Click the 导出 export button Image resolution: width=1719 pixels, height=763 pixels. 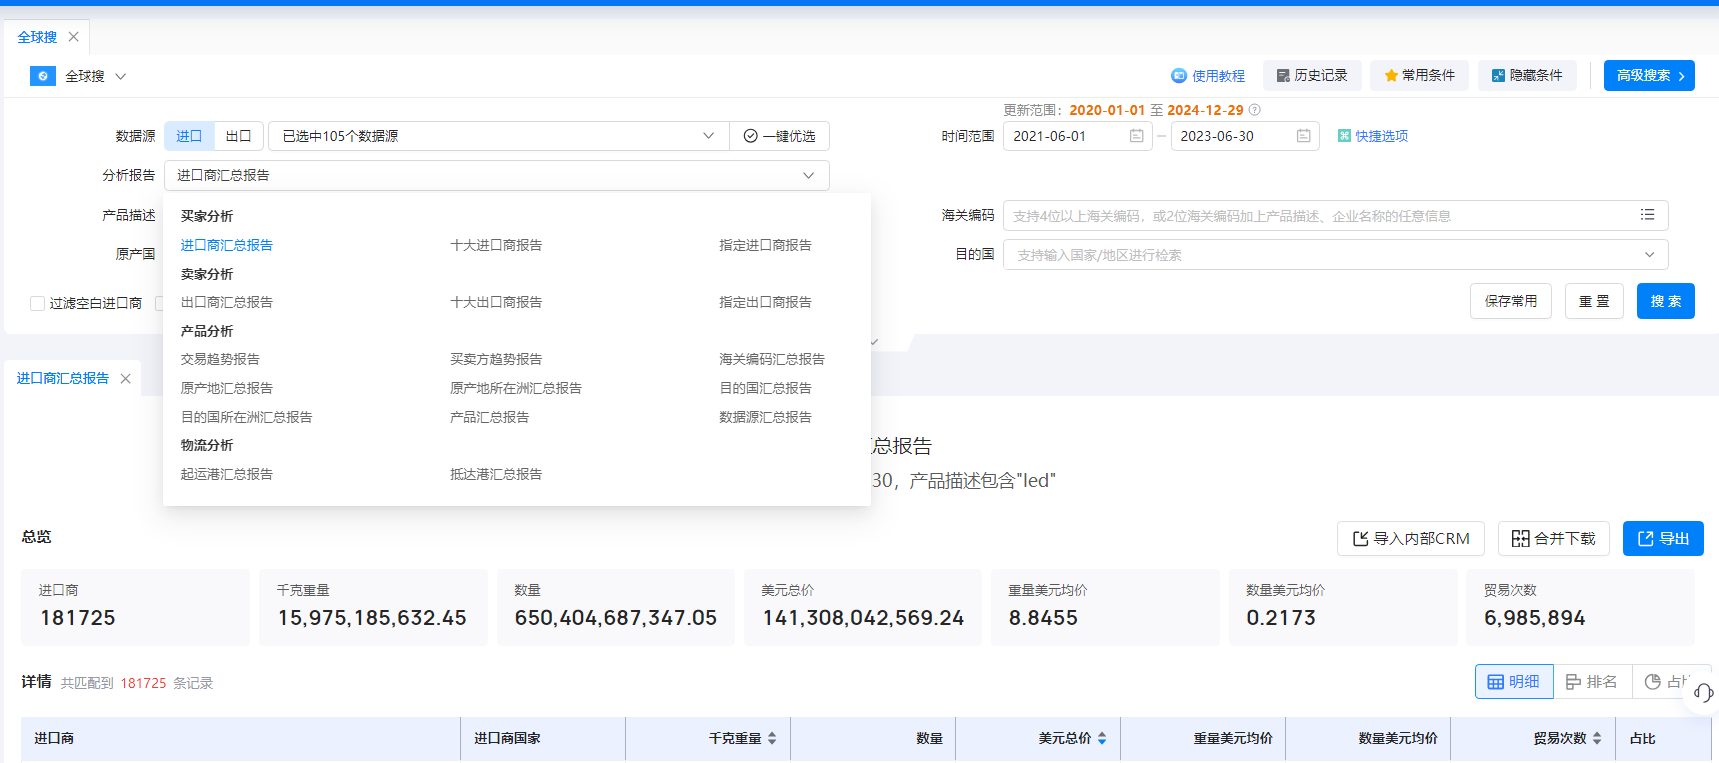pos(1662,539)
